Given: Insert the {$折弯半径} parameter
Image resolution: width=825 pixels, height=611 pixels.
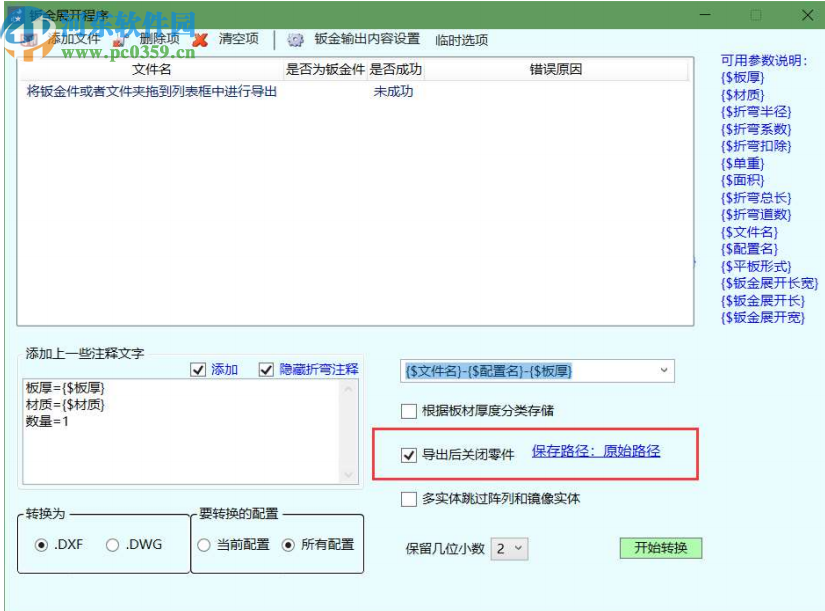Looking at the screenshot, I should tap(756, 112).
